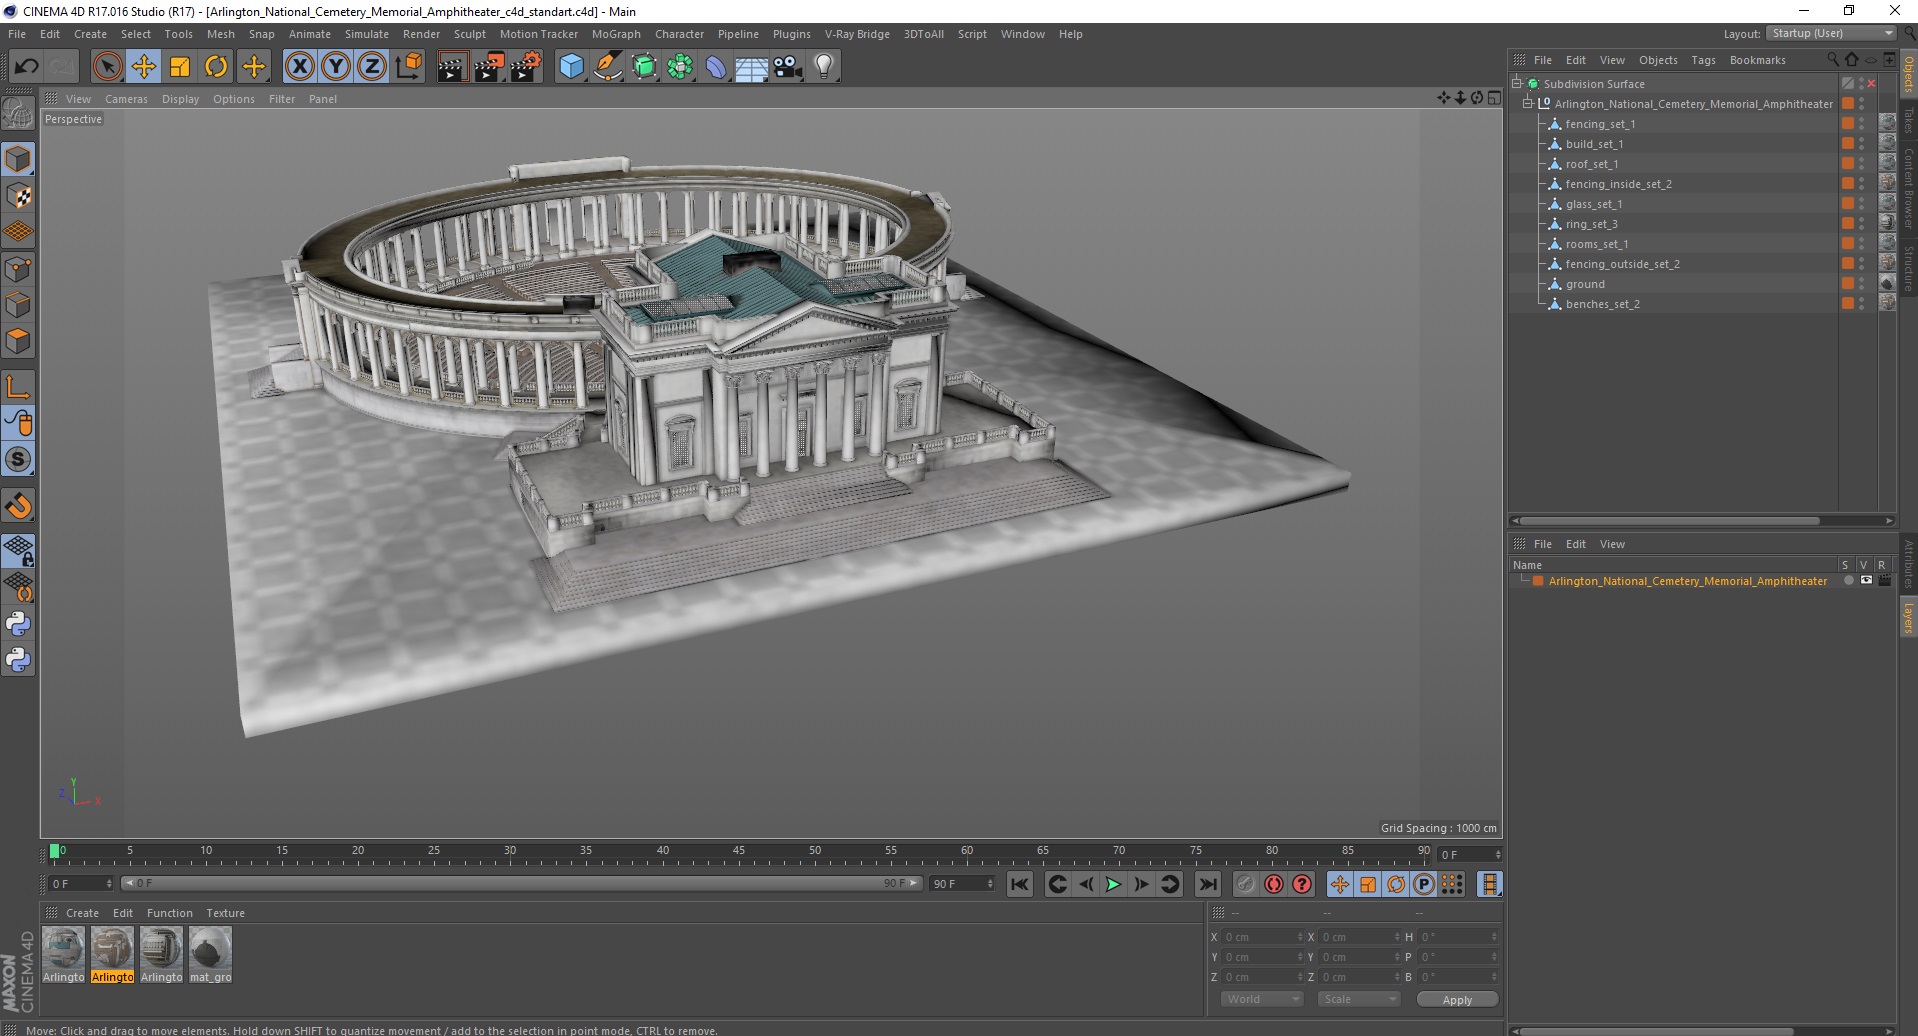The height and width of the screenshot is (1036, 1918).
Task: Select benches_set_2 object
Action: 1602,304
